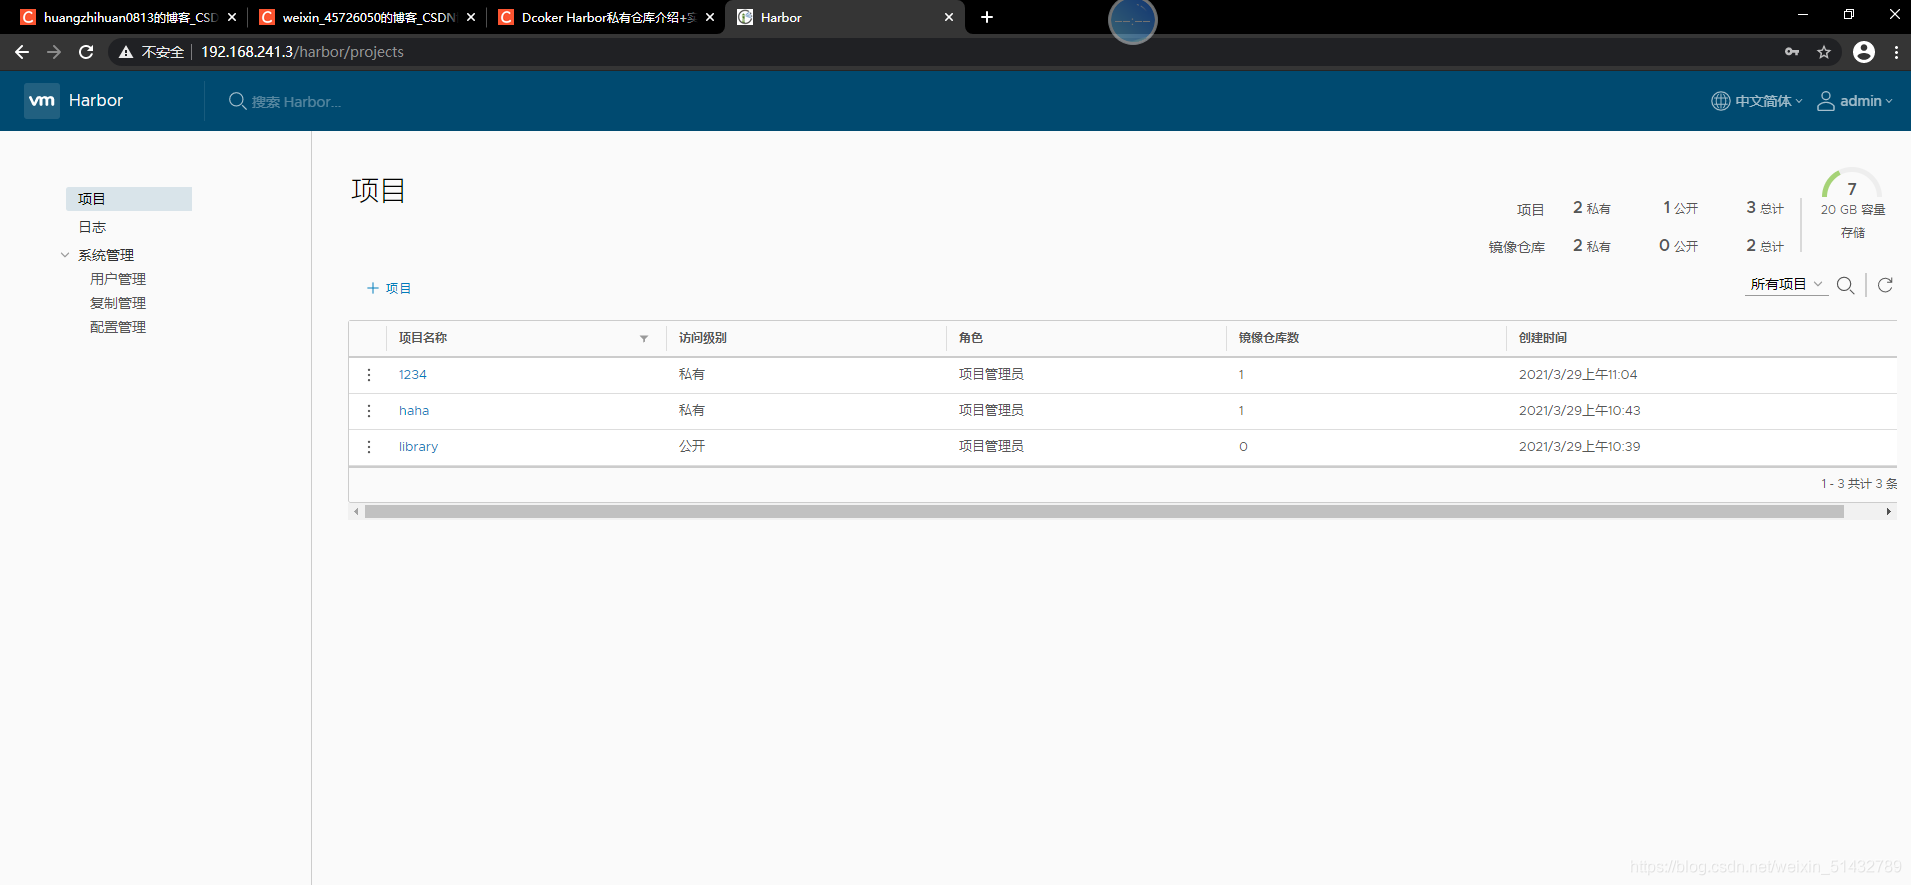Click the horizontal table scrollbar
The image size is (1911, 885).
click(x=1104, y=512)
